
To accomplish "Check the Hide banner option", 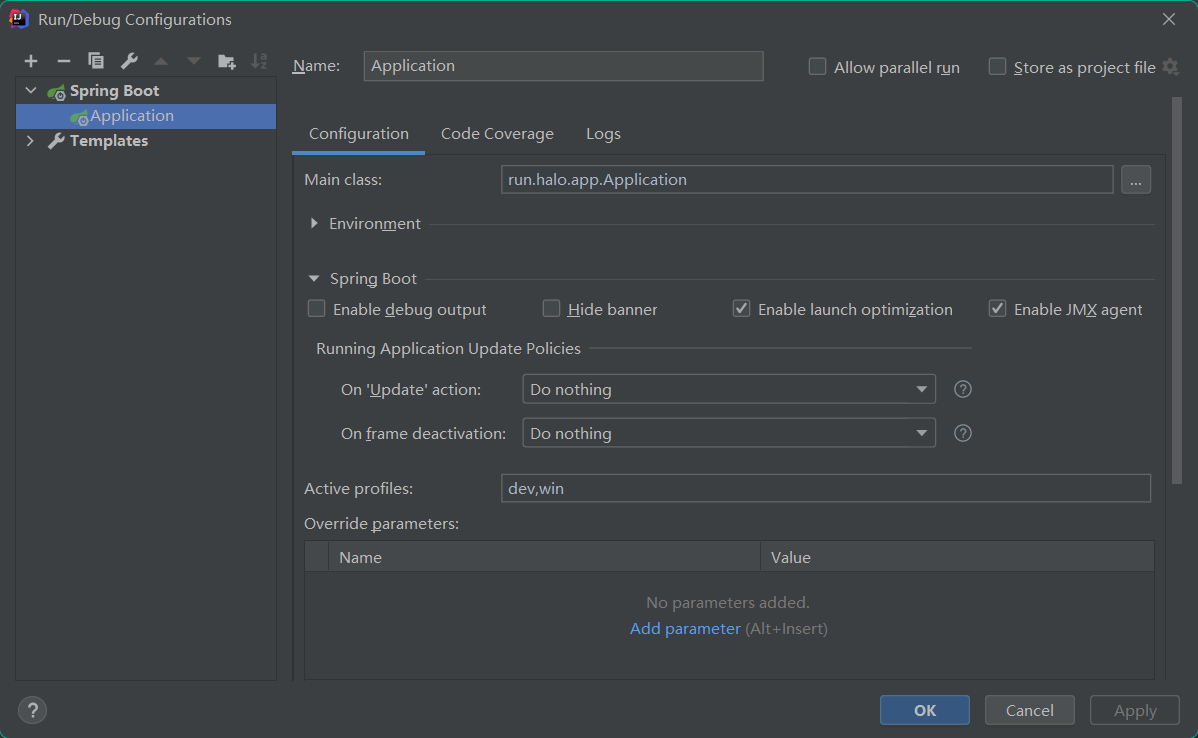I will coord(551,309).
